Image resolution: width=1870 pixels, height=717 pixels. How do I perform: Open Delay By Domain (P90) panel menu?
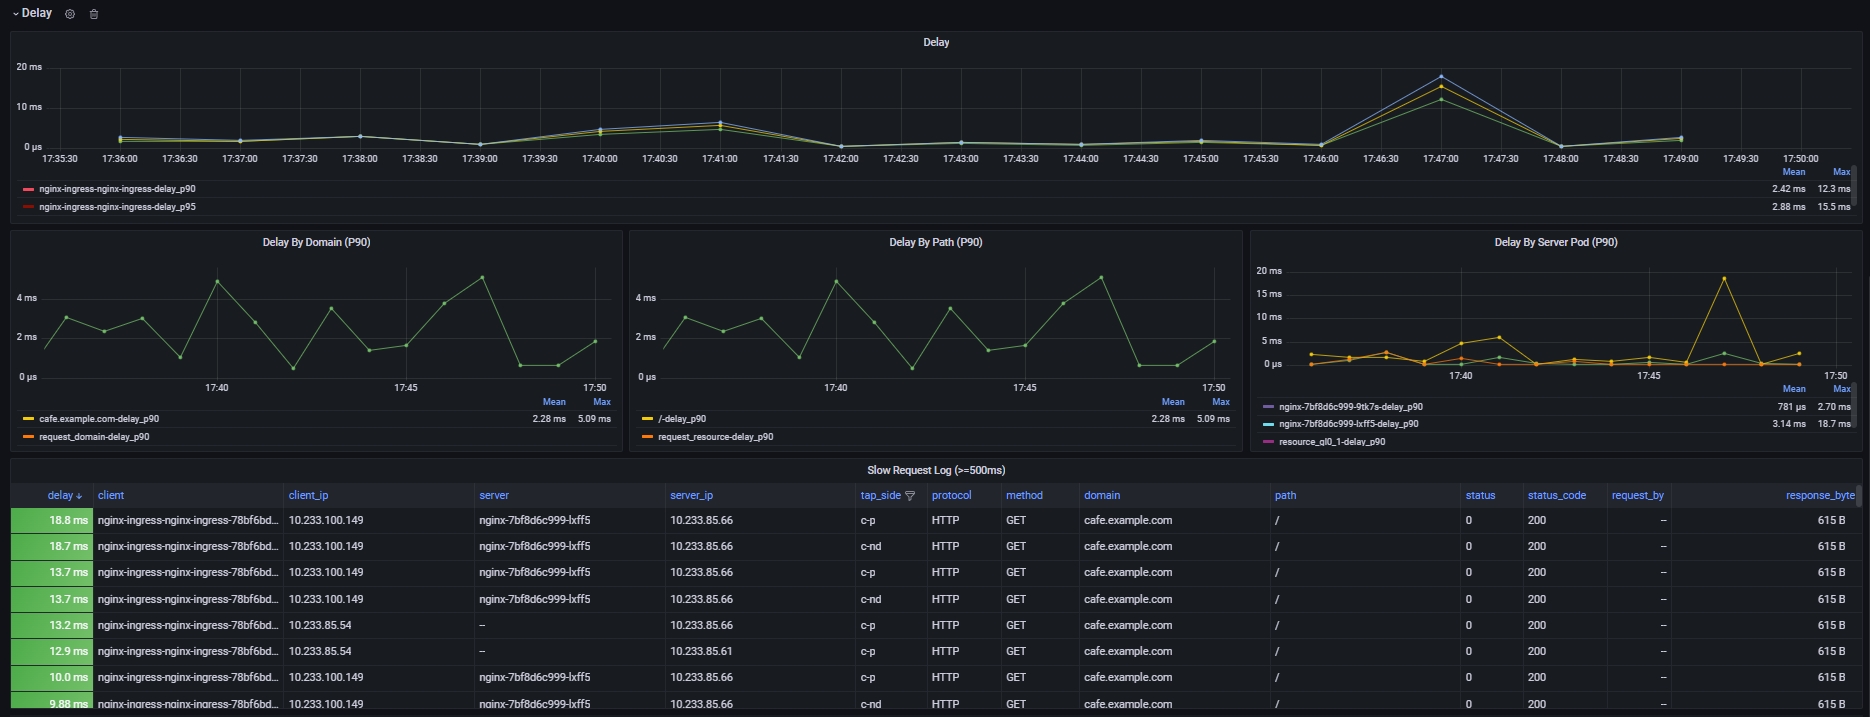coord(316,242)
